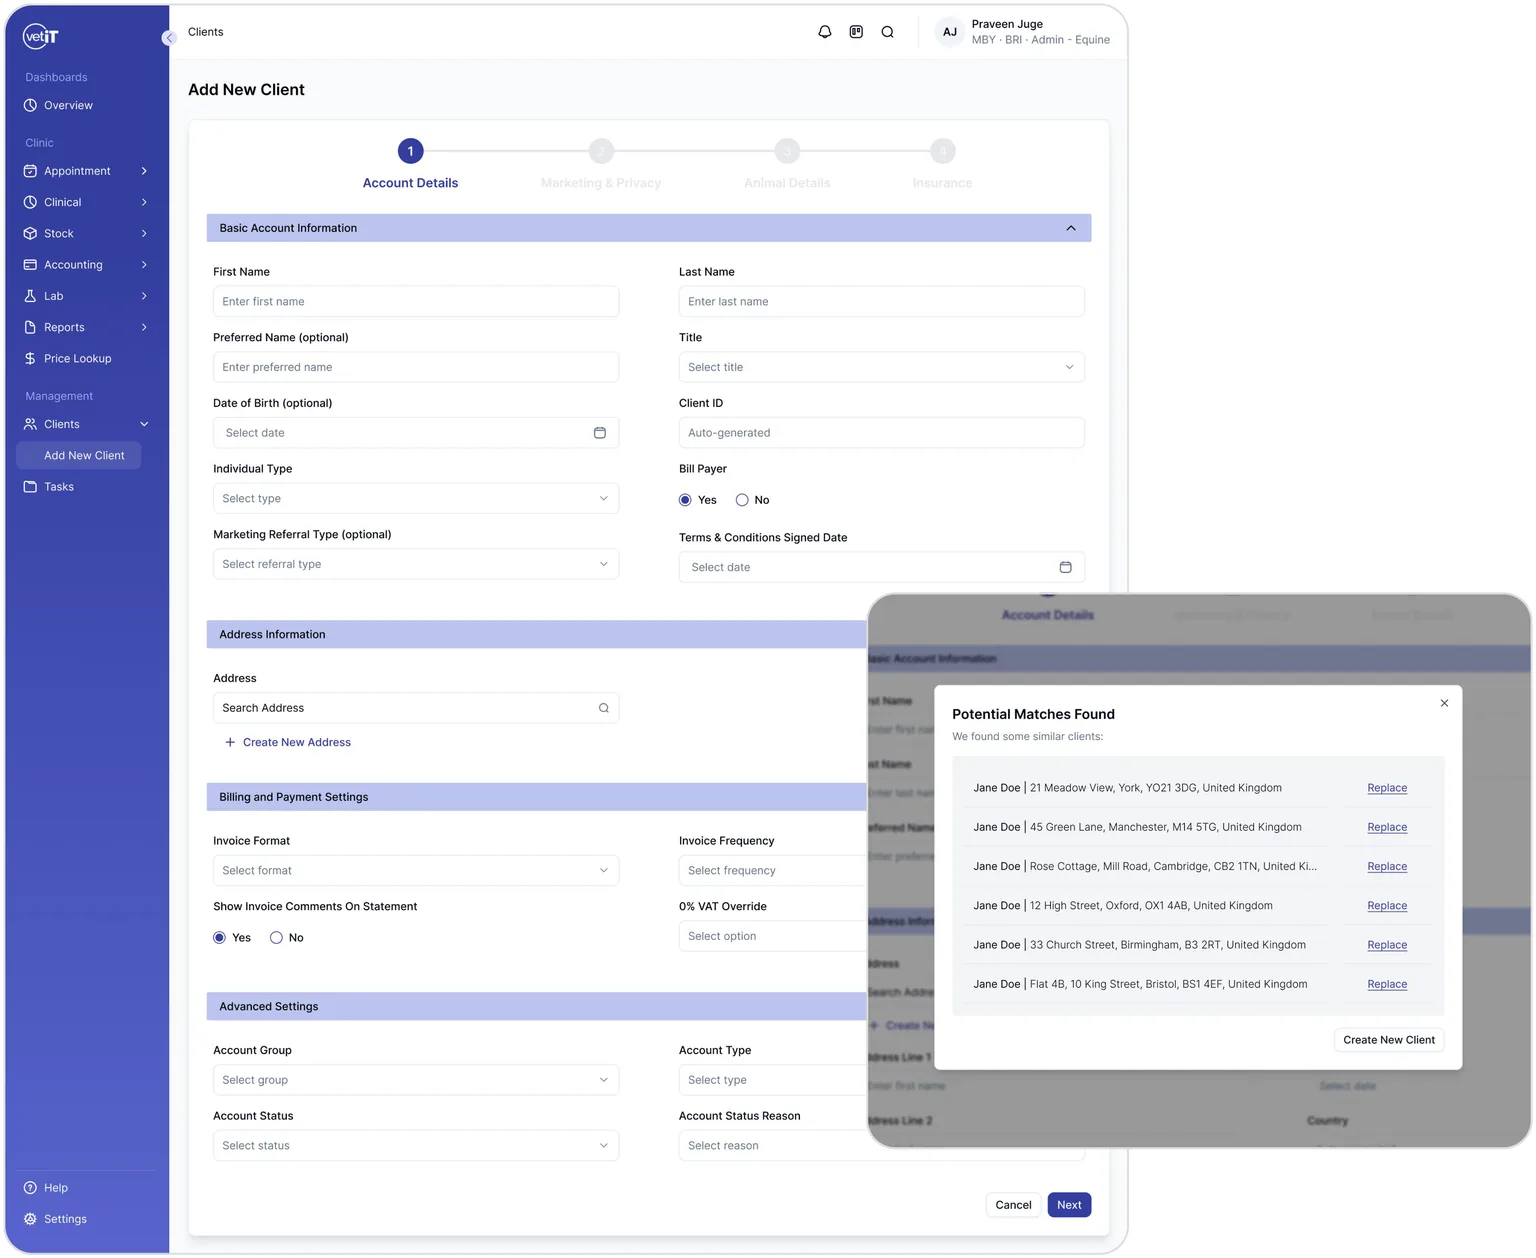Image resolution: width=1536 pixels, height=1258 pixels.
Task: Open the Invoice Format dropdown
Action: (416, 870)
